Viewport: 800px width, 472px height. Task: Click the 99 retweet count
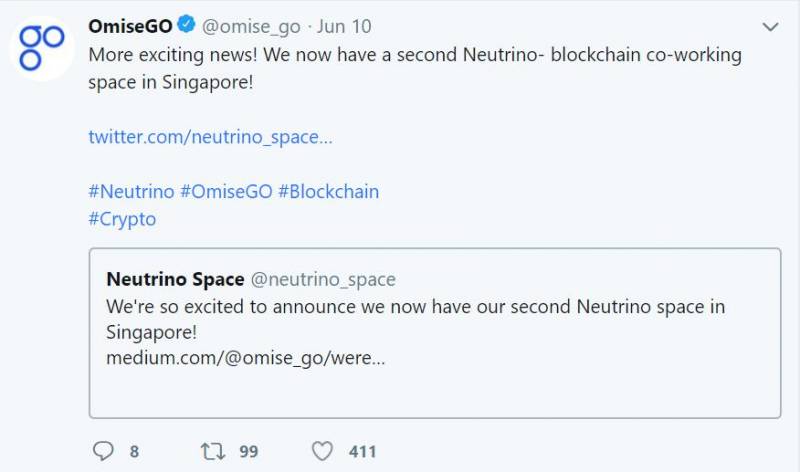tap(248, 452)
